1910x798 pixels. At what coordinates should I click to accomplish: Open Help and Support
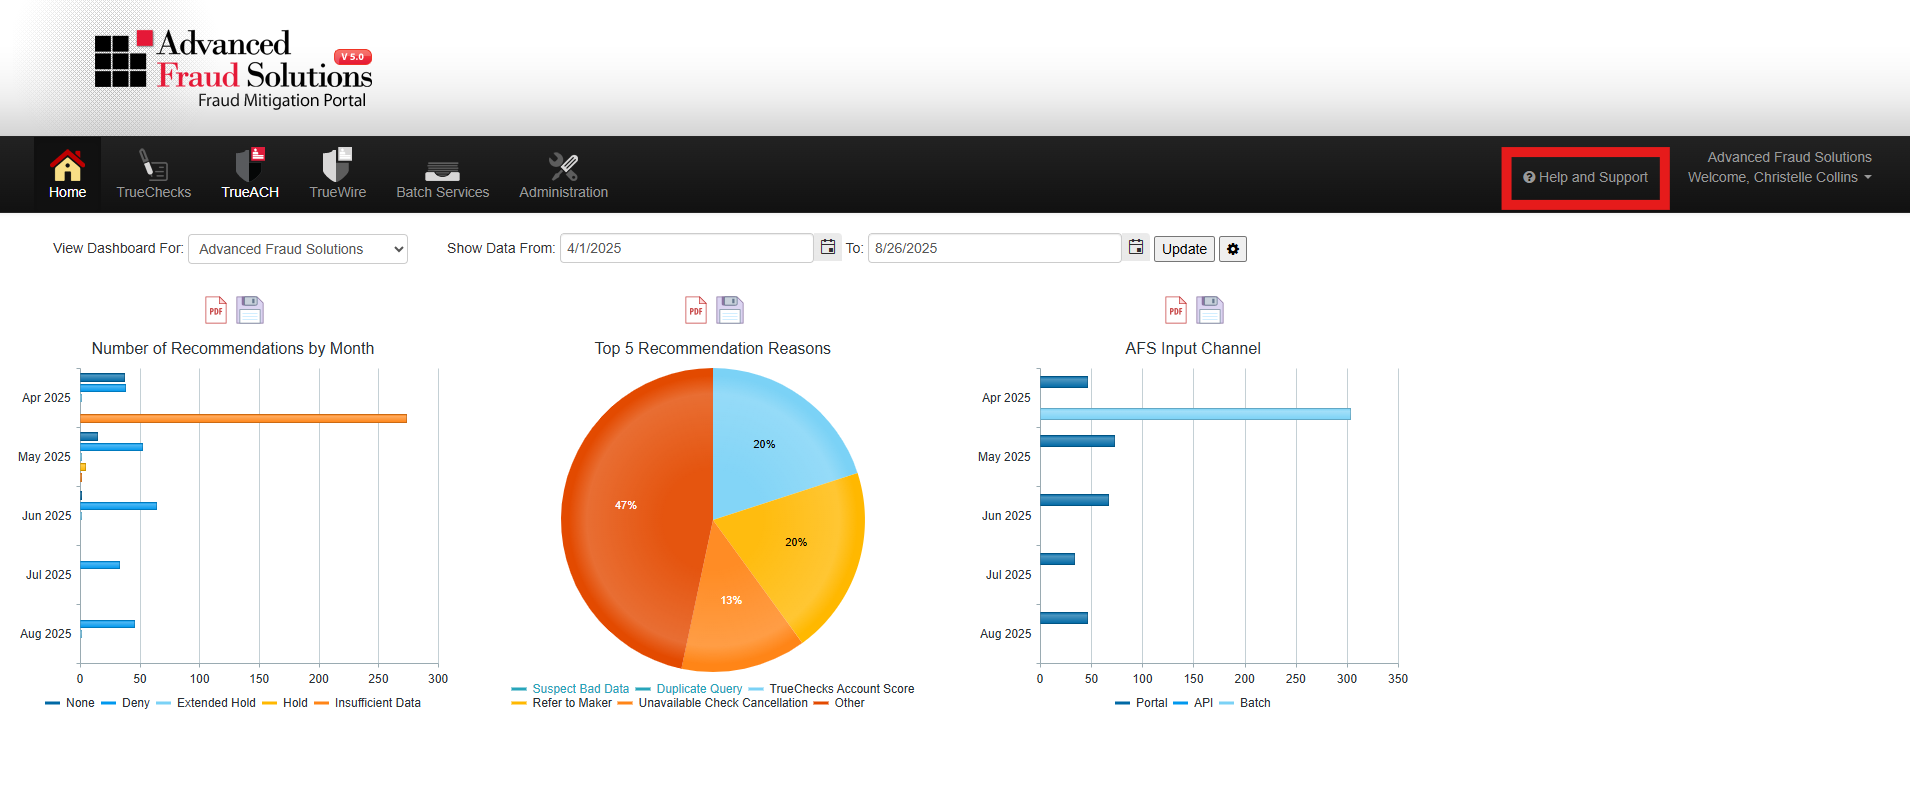tap(1585, 177)
